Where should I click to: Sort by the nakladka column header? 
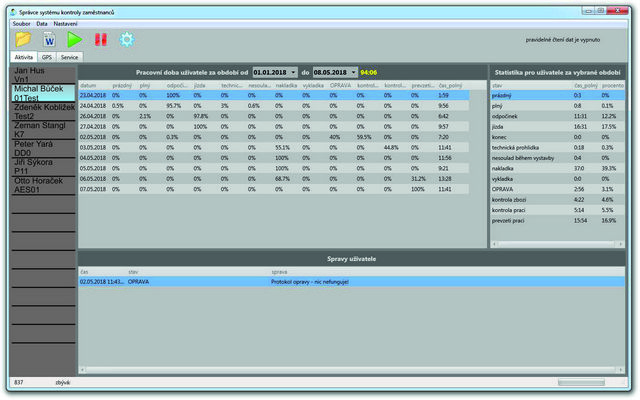287,85
